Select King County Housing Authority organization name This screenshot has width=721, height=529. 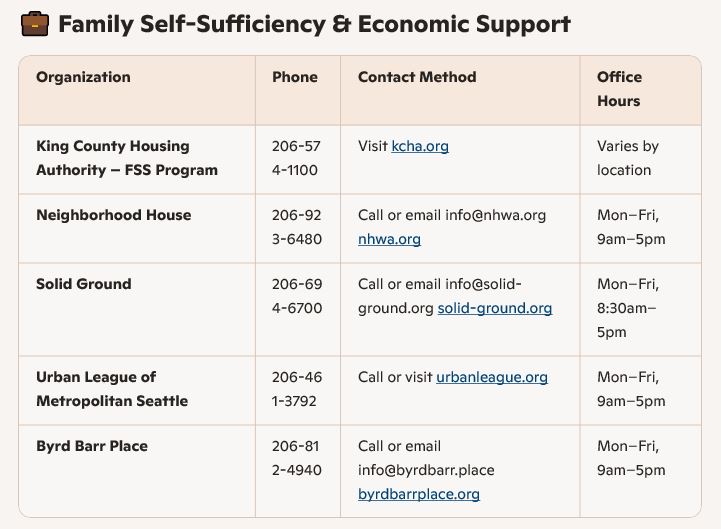tap(127, 158)
